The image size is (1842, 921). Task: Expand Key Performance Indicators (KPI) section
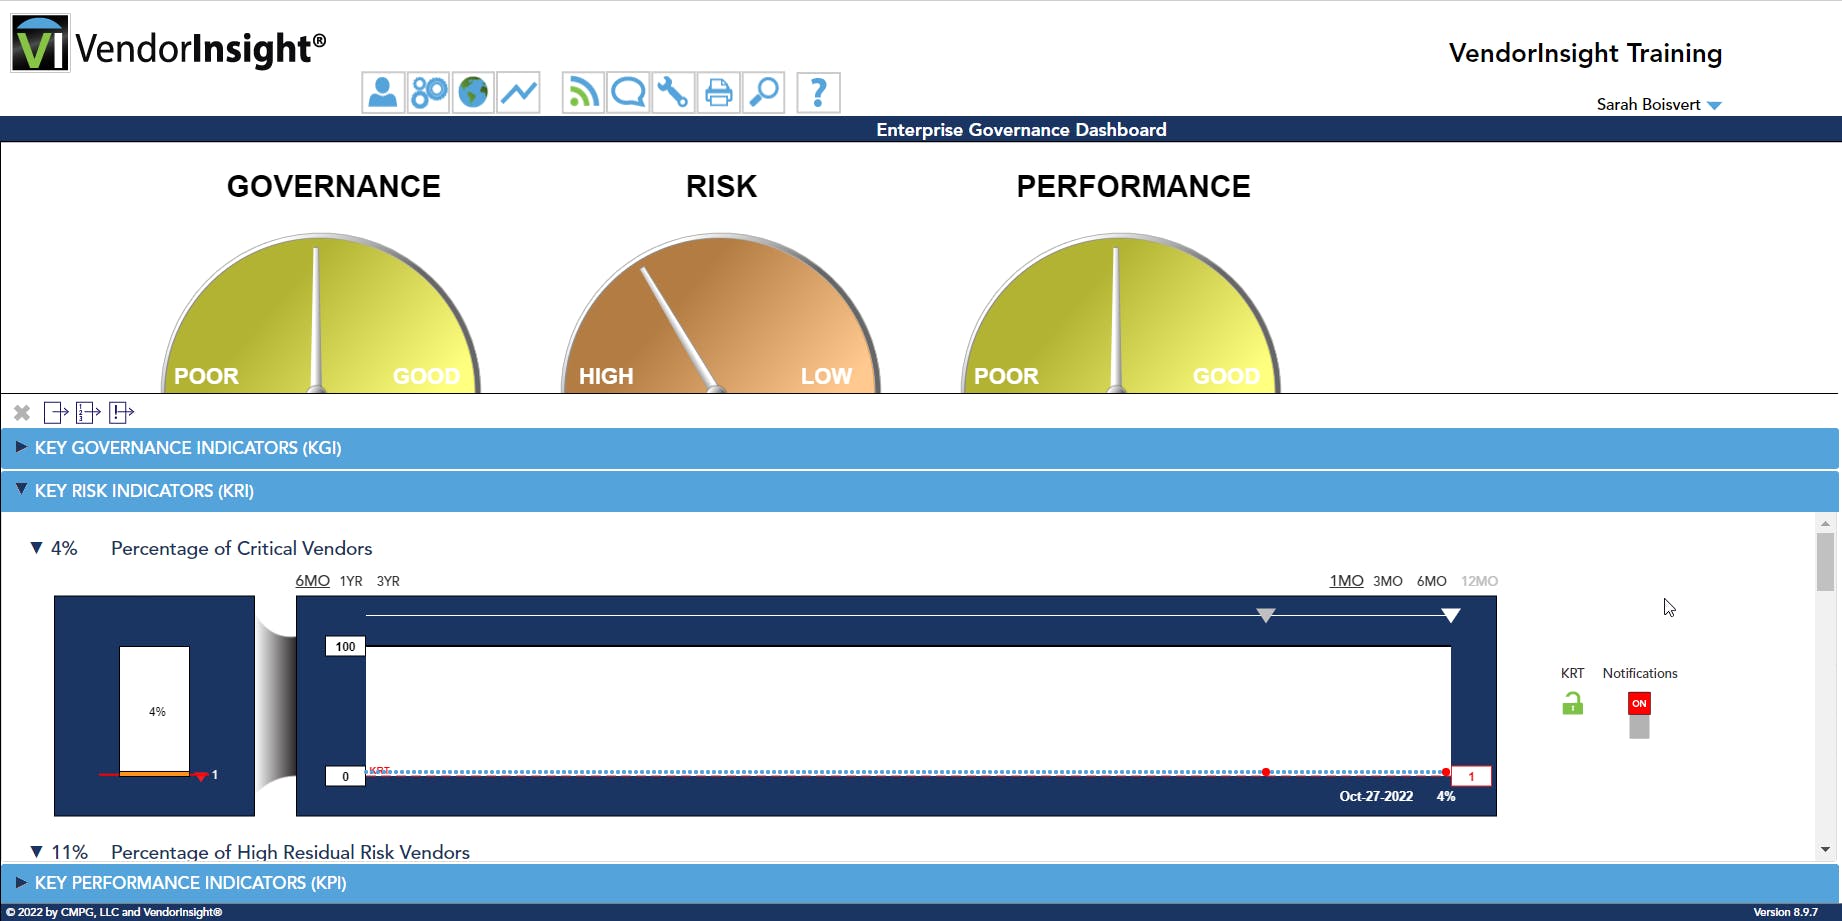click(920, 883)
